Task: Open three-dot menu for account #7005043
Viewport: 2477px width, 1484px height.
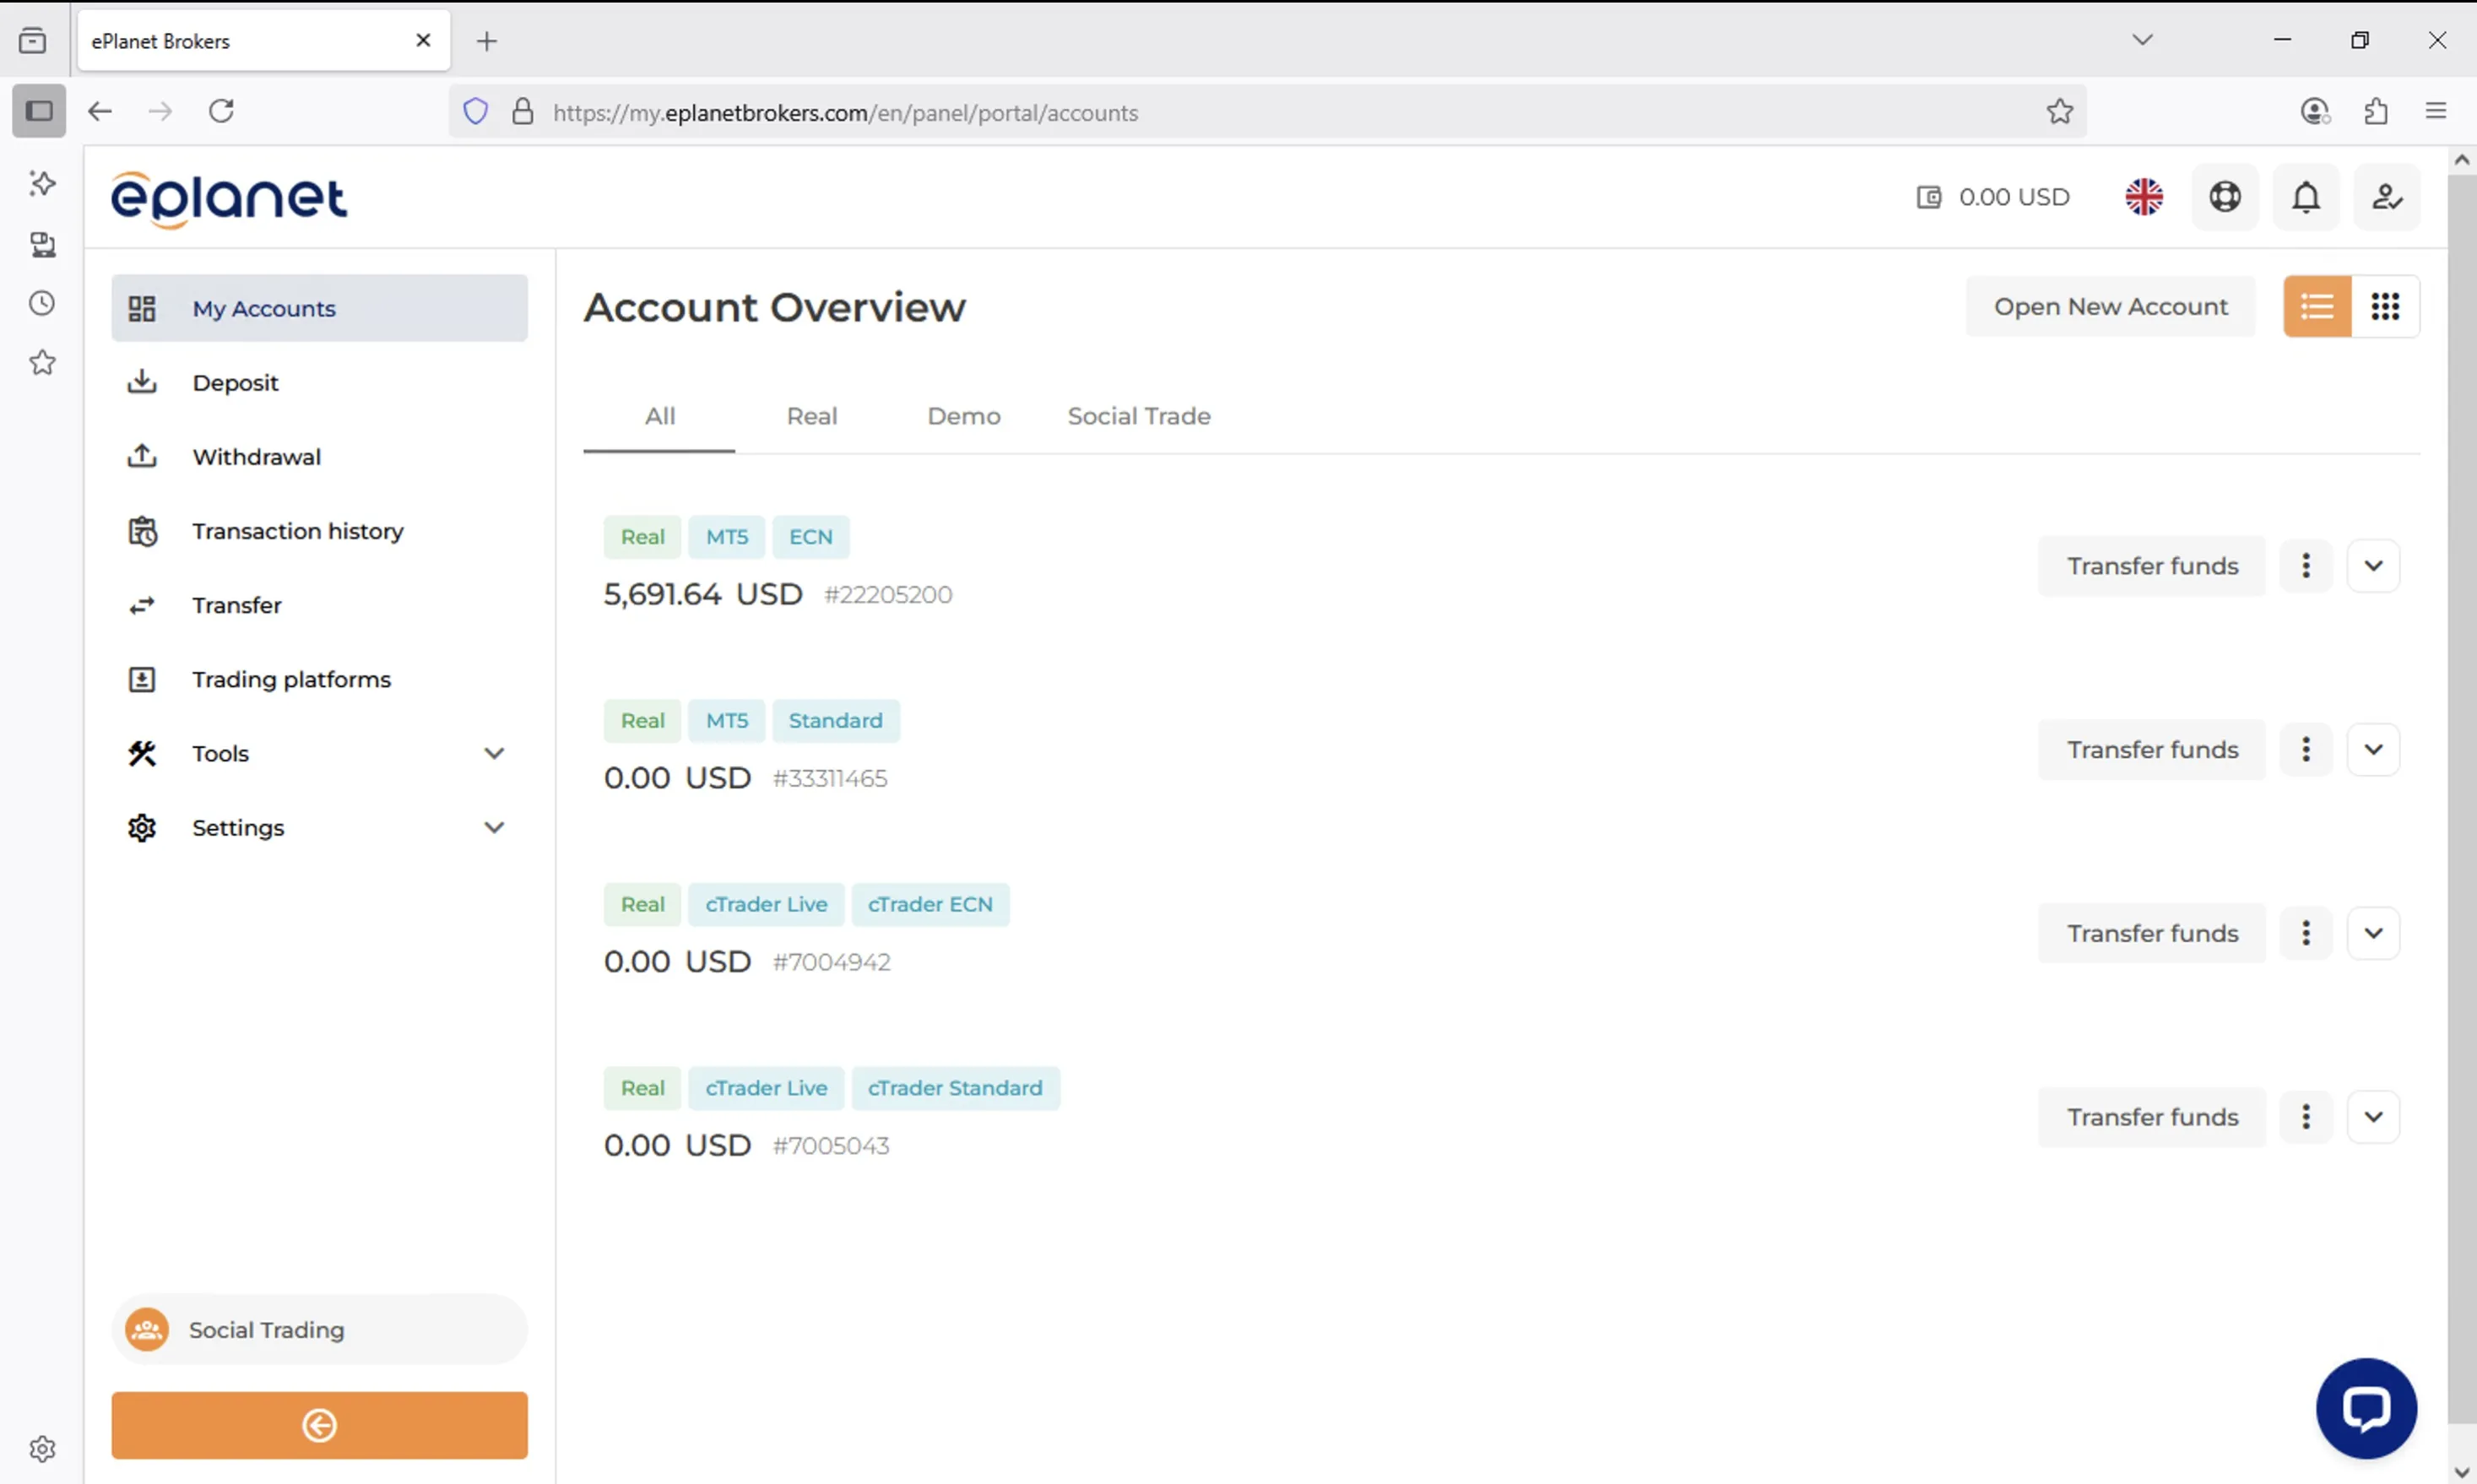Action: [x=2305, y=1117]
